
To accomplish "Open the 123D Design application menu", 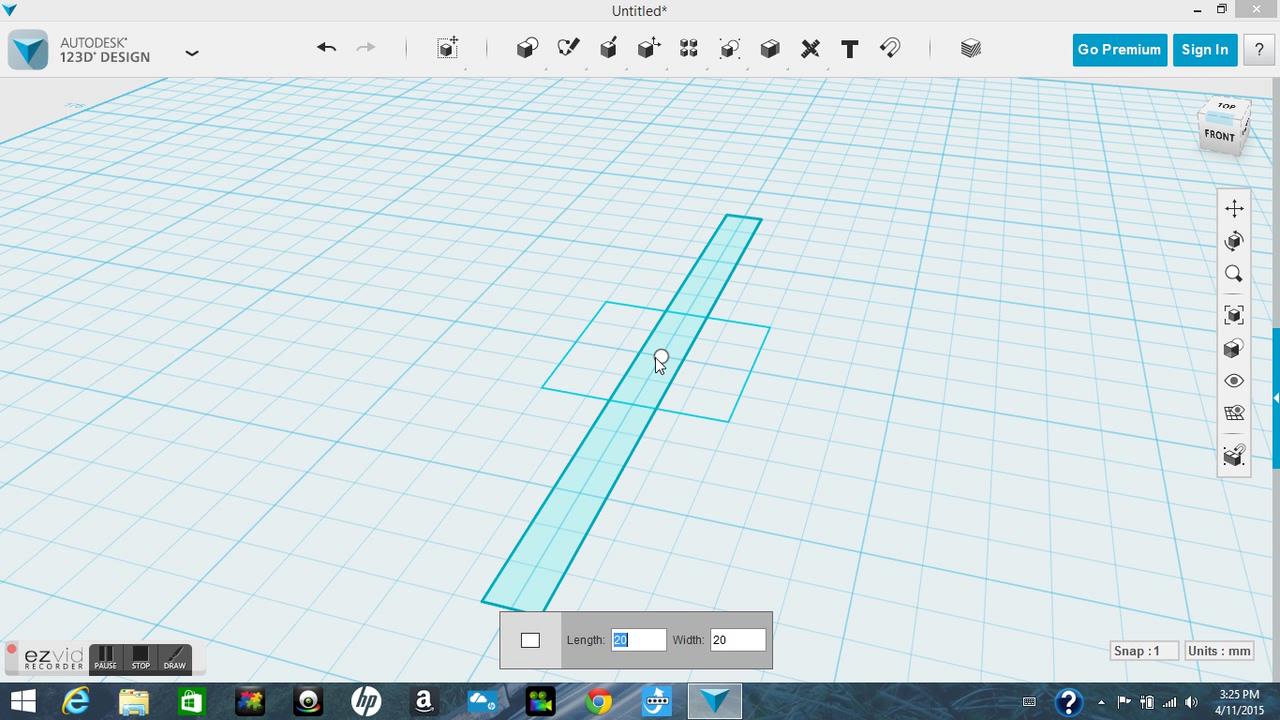I will [x=192, y=52].
